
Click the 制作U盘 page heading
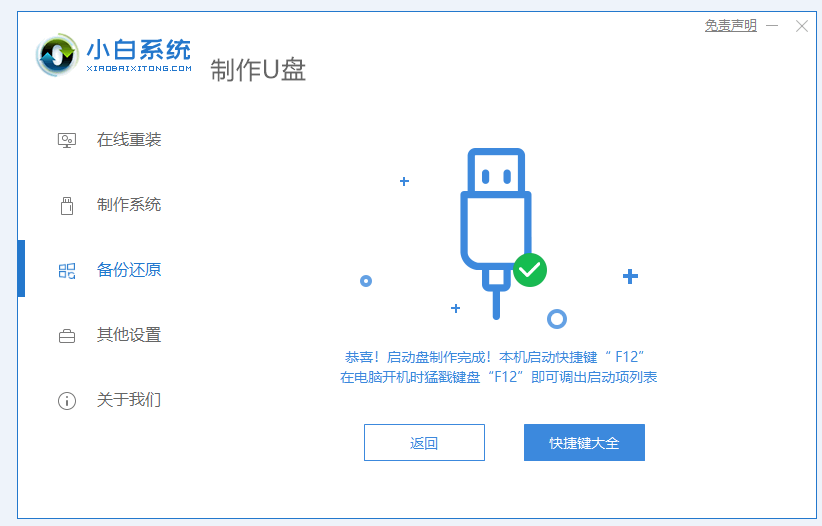[x=258, y=70]
